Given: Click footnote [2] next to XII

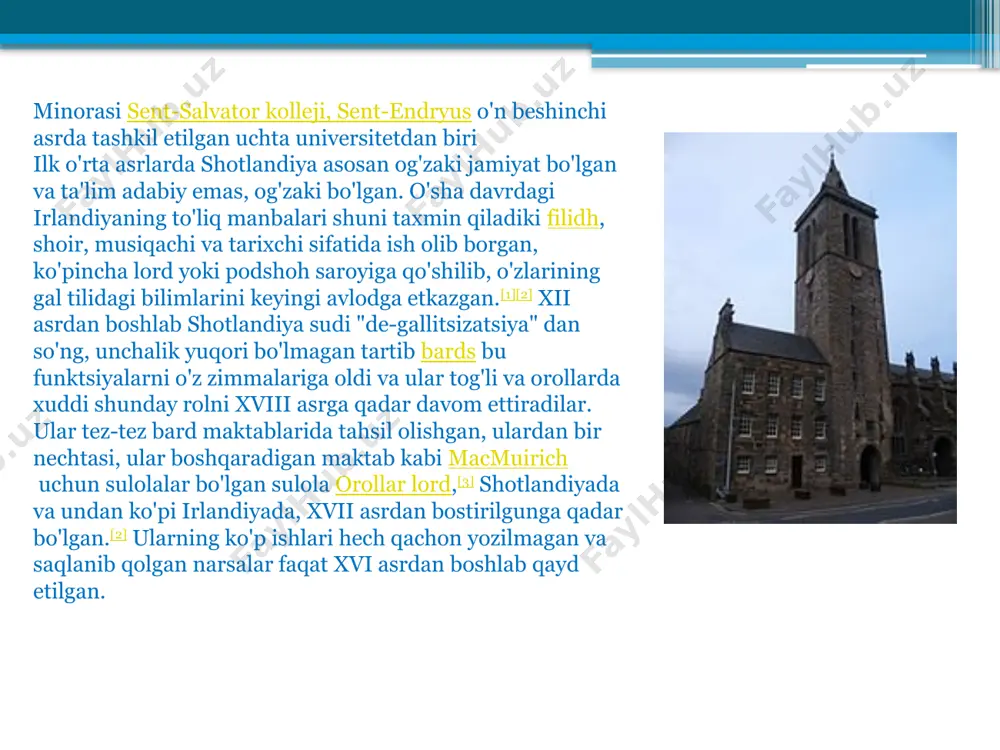Looking at the screenshot, I should click(x=524, y=295).
